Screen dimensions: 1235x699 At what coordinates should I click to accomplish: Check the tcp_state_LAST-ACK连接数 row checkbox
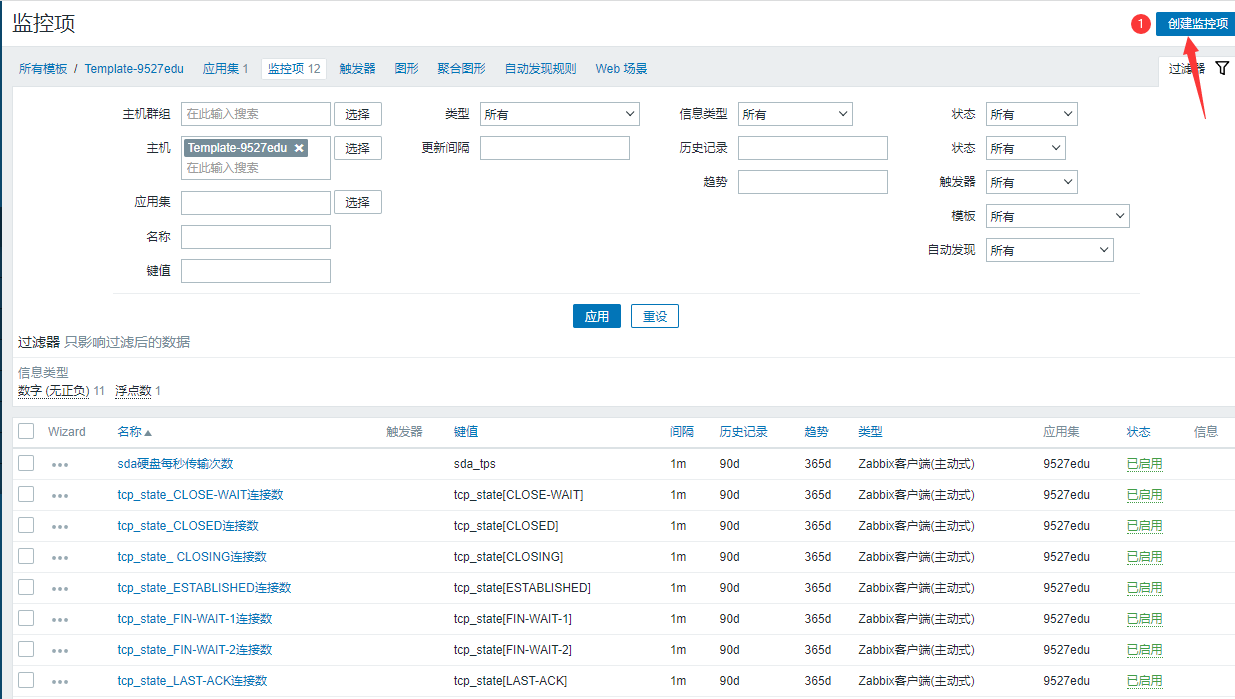click(26, 680)
